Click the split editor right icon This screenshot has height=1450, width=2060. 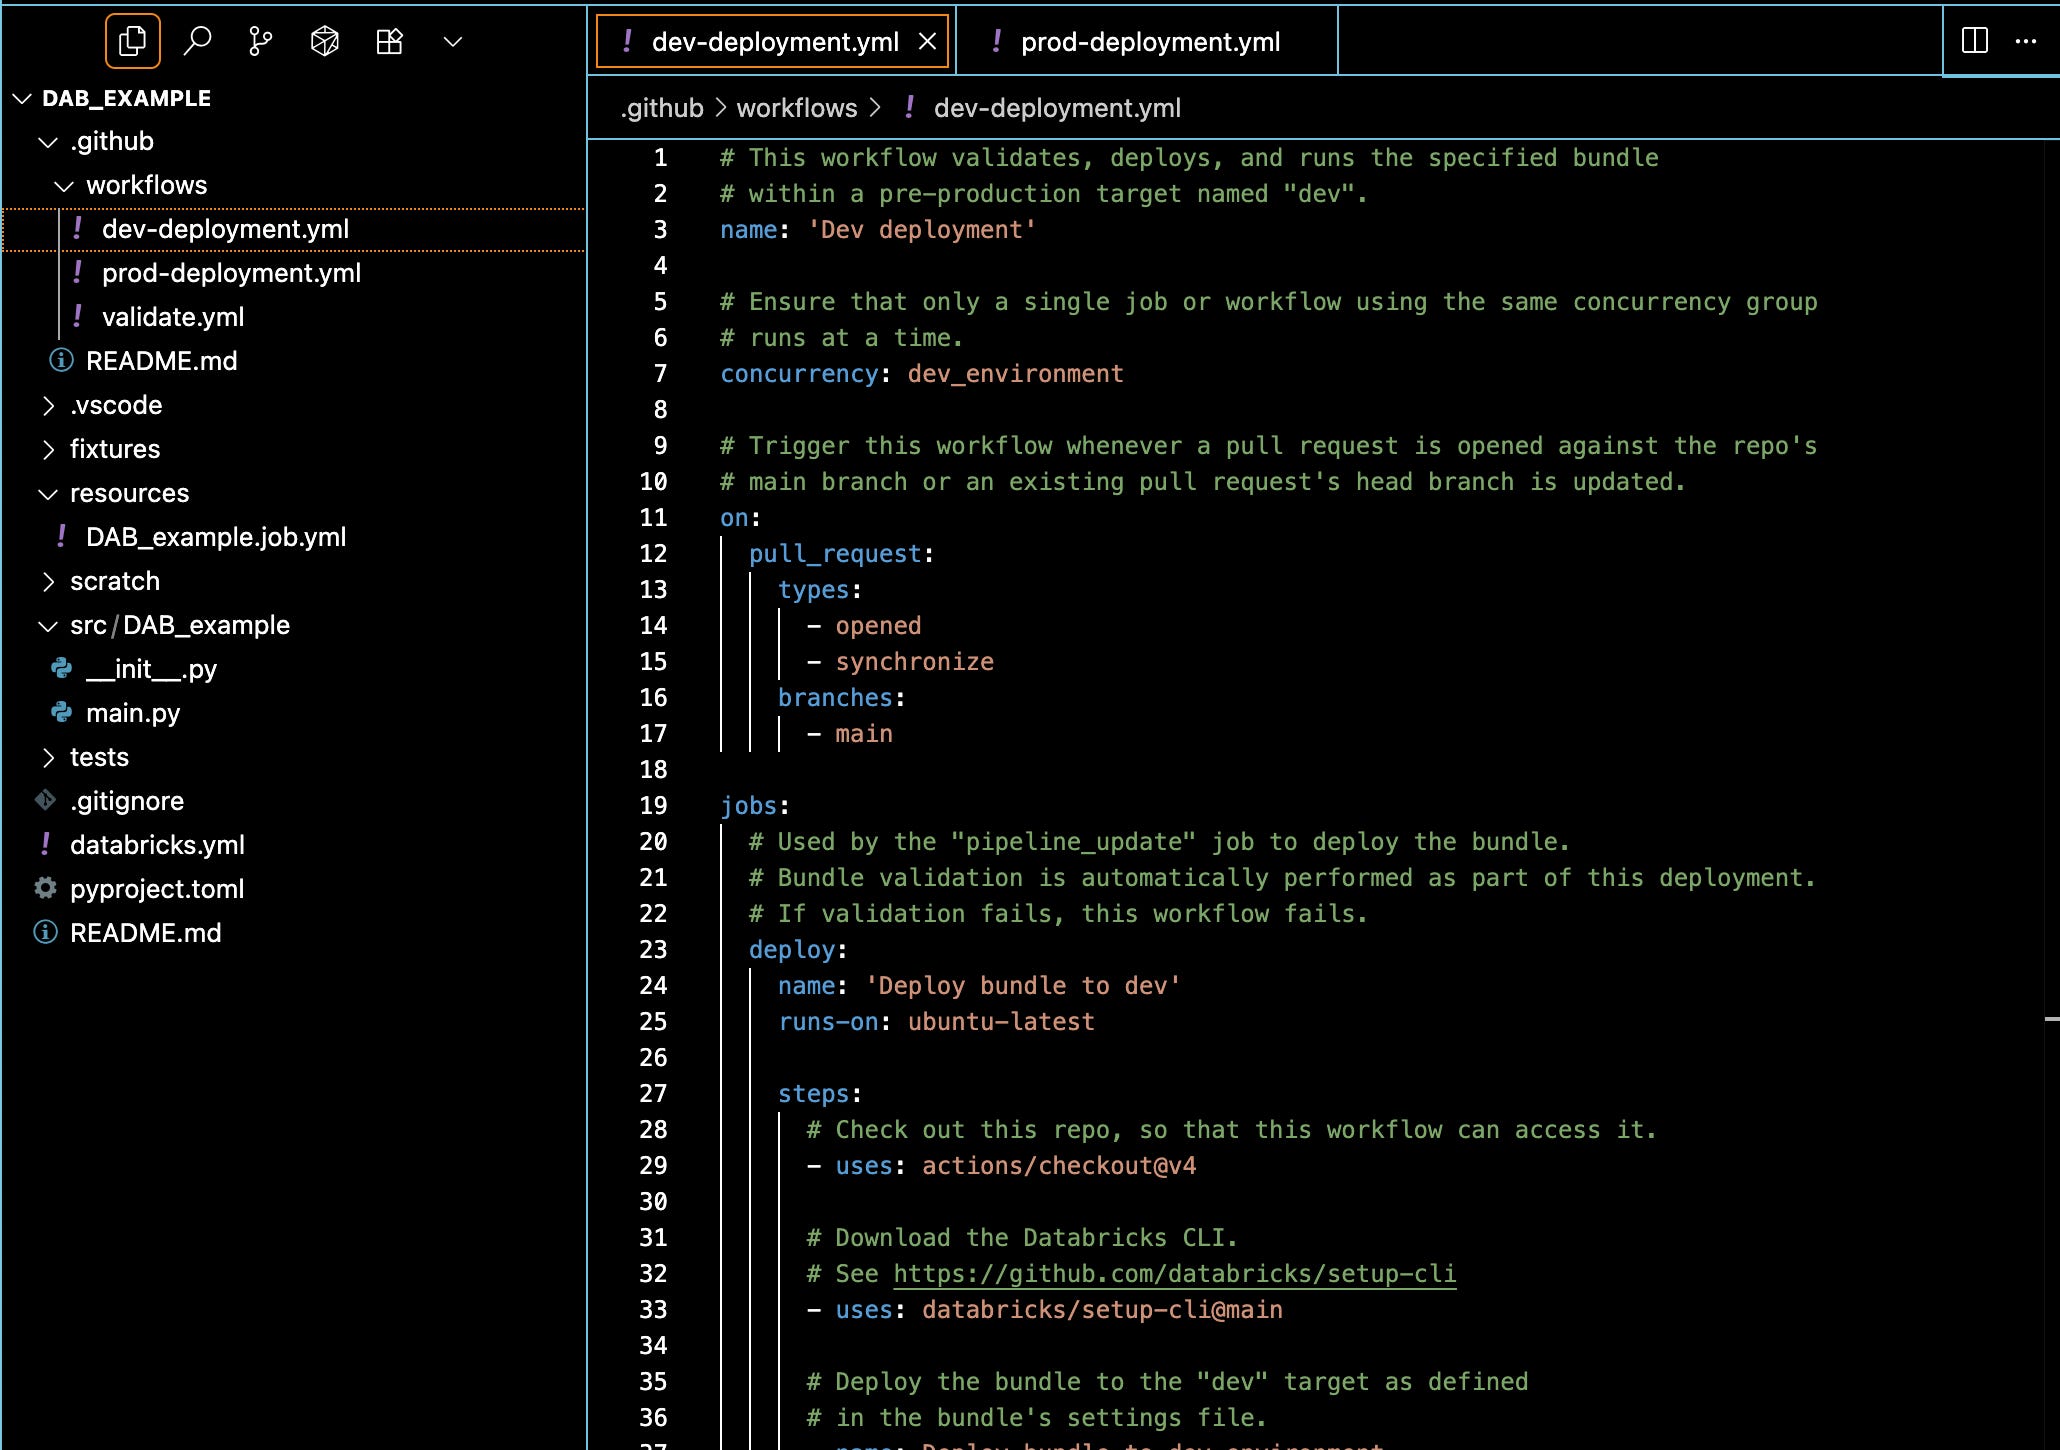tap(1974, 41)
